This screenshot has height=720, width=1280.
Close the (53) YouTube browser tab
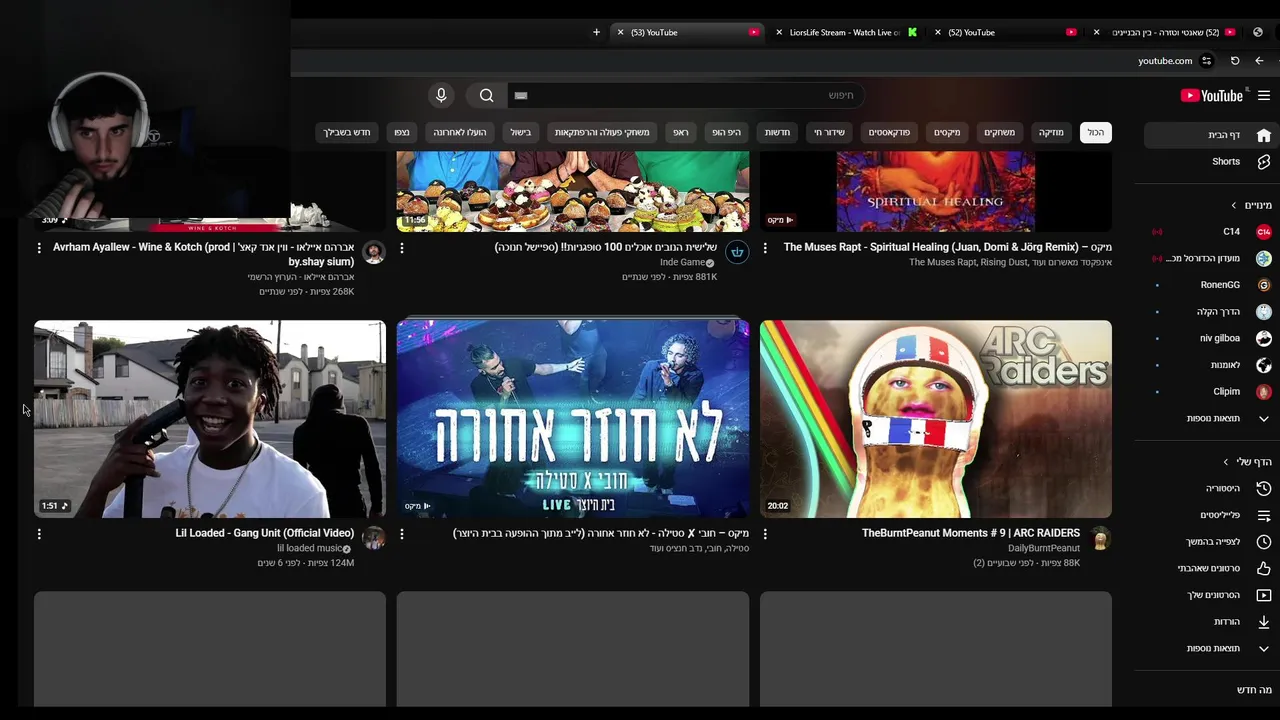(x=620, y=32)
